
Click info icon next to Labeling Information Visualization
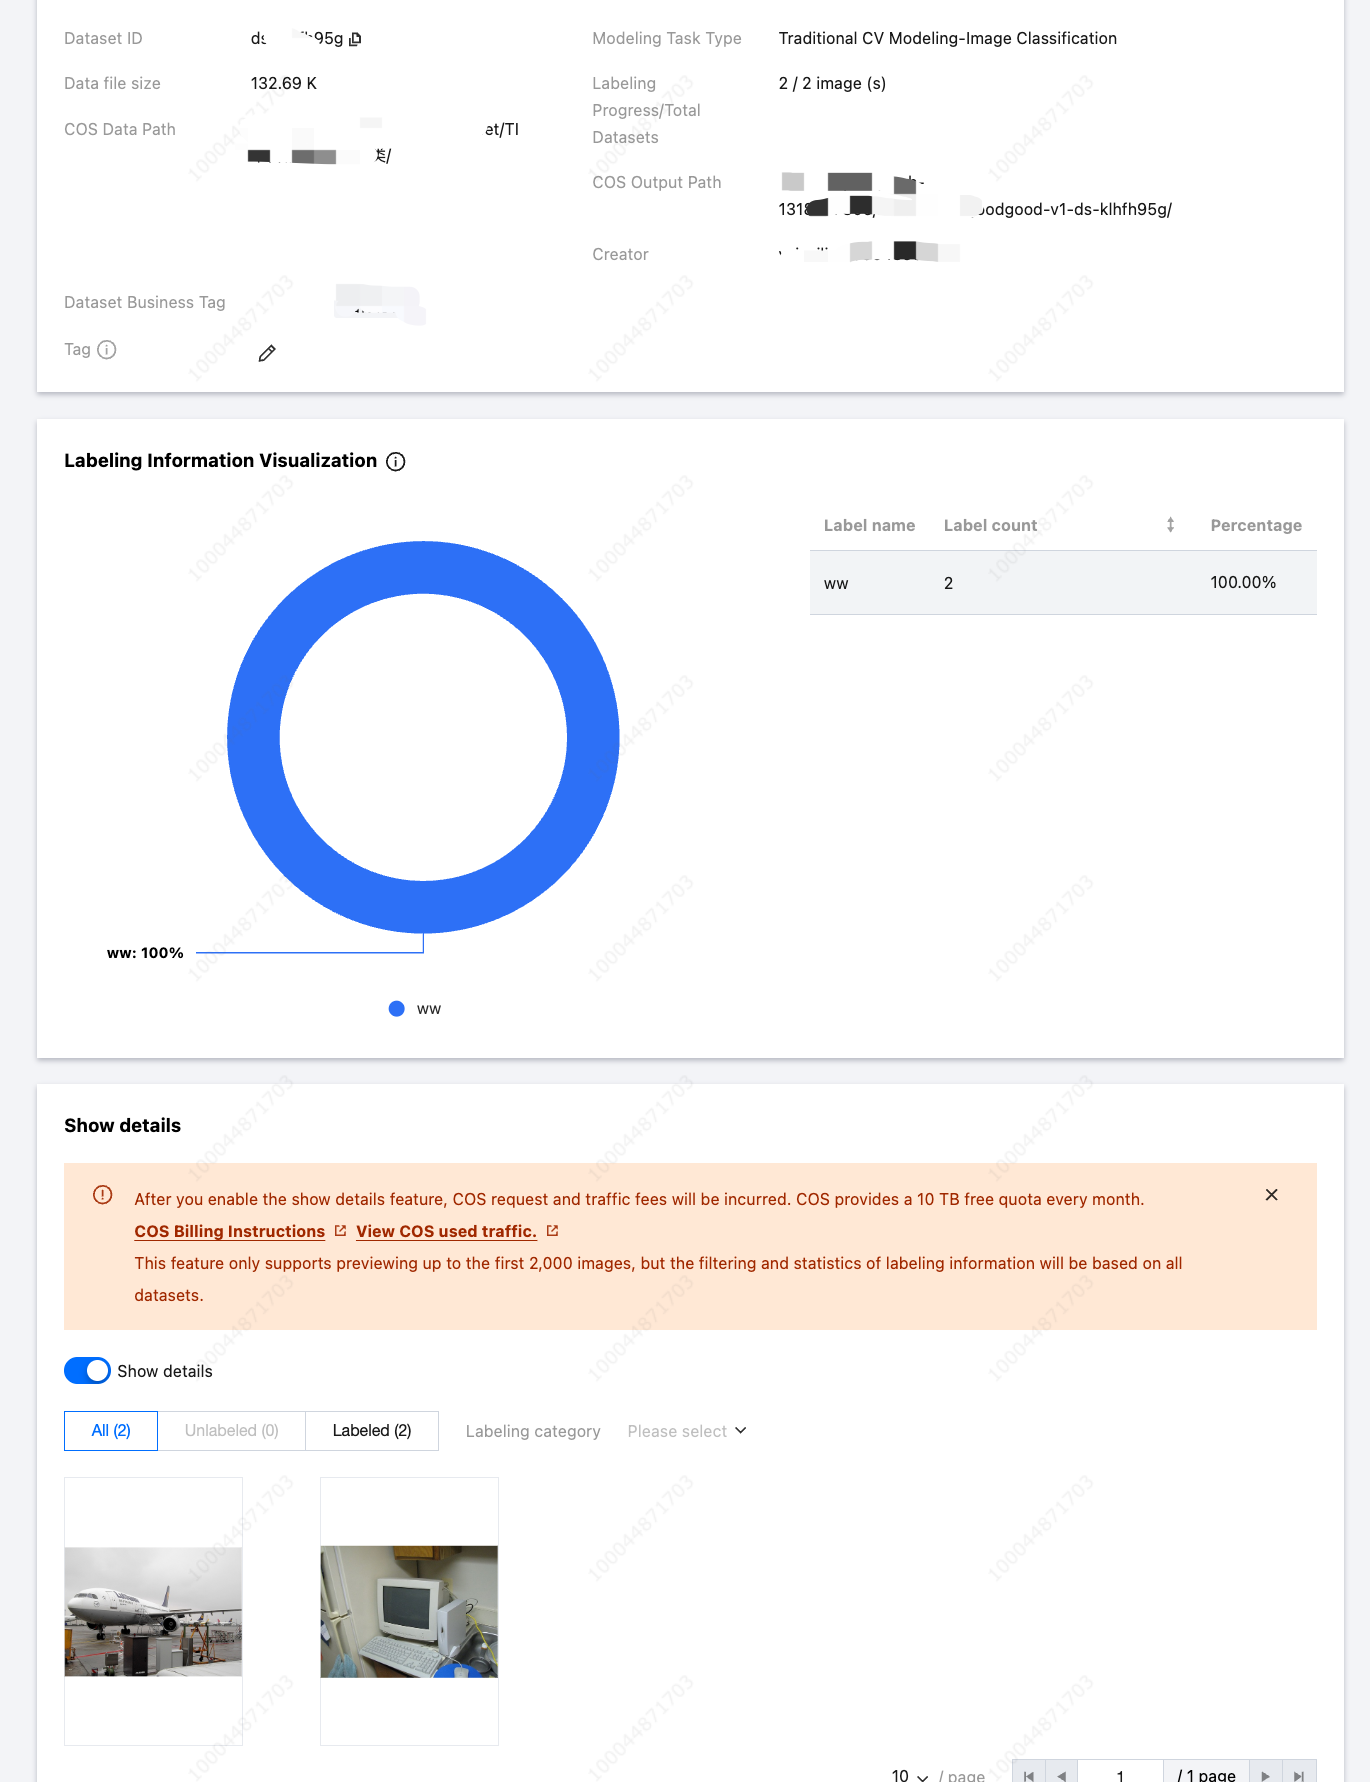396,461
